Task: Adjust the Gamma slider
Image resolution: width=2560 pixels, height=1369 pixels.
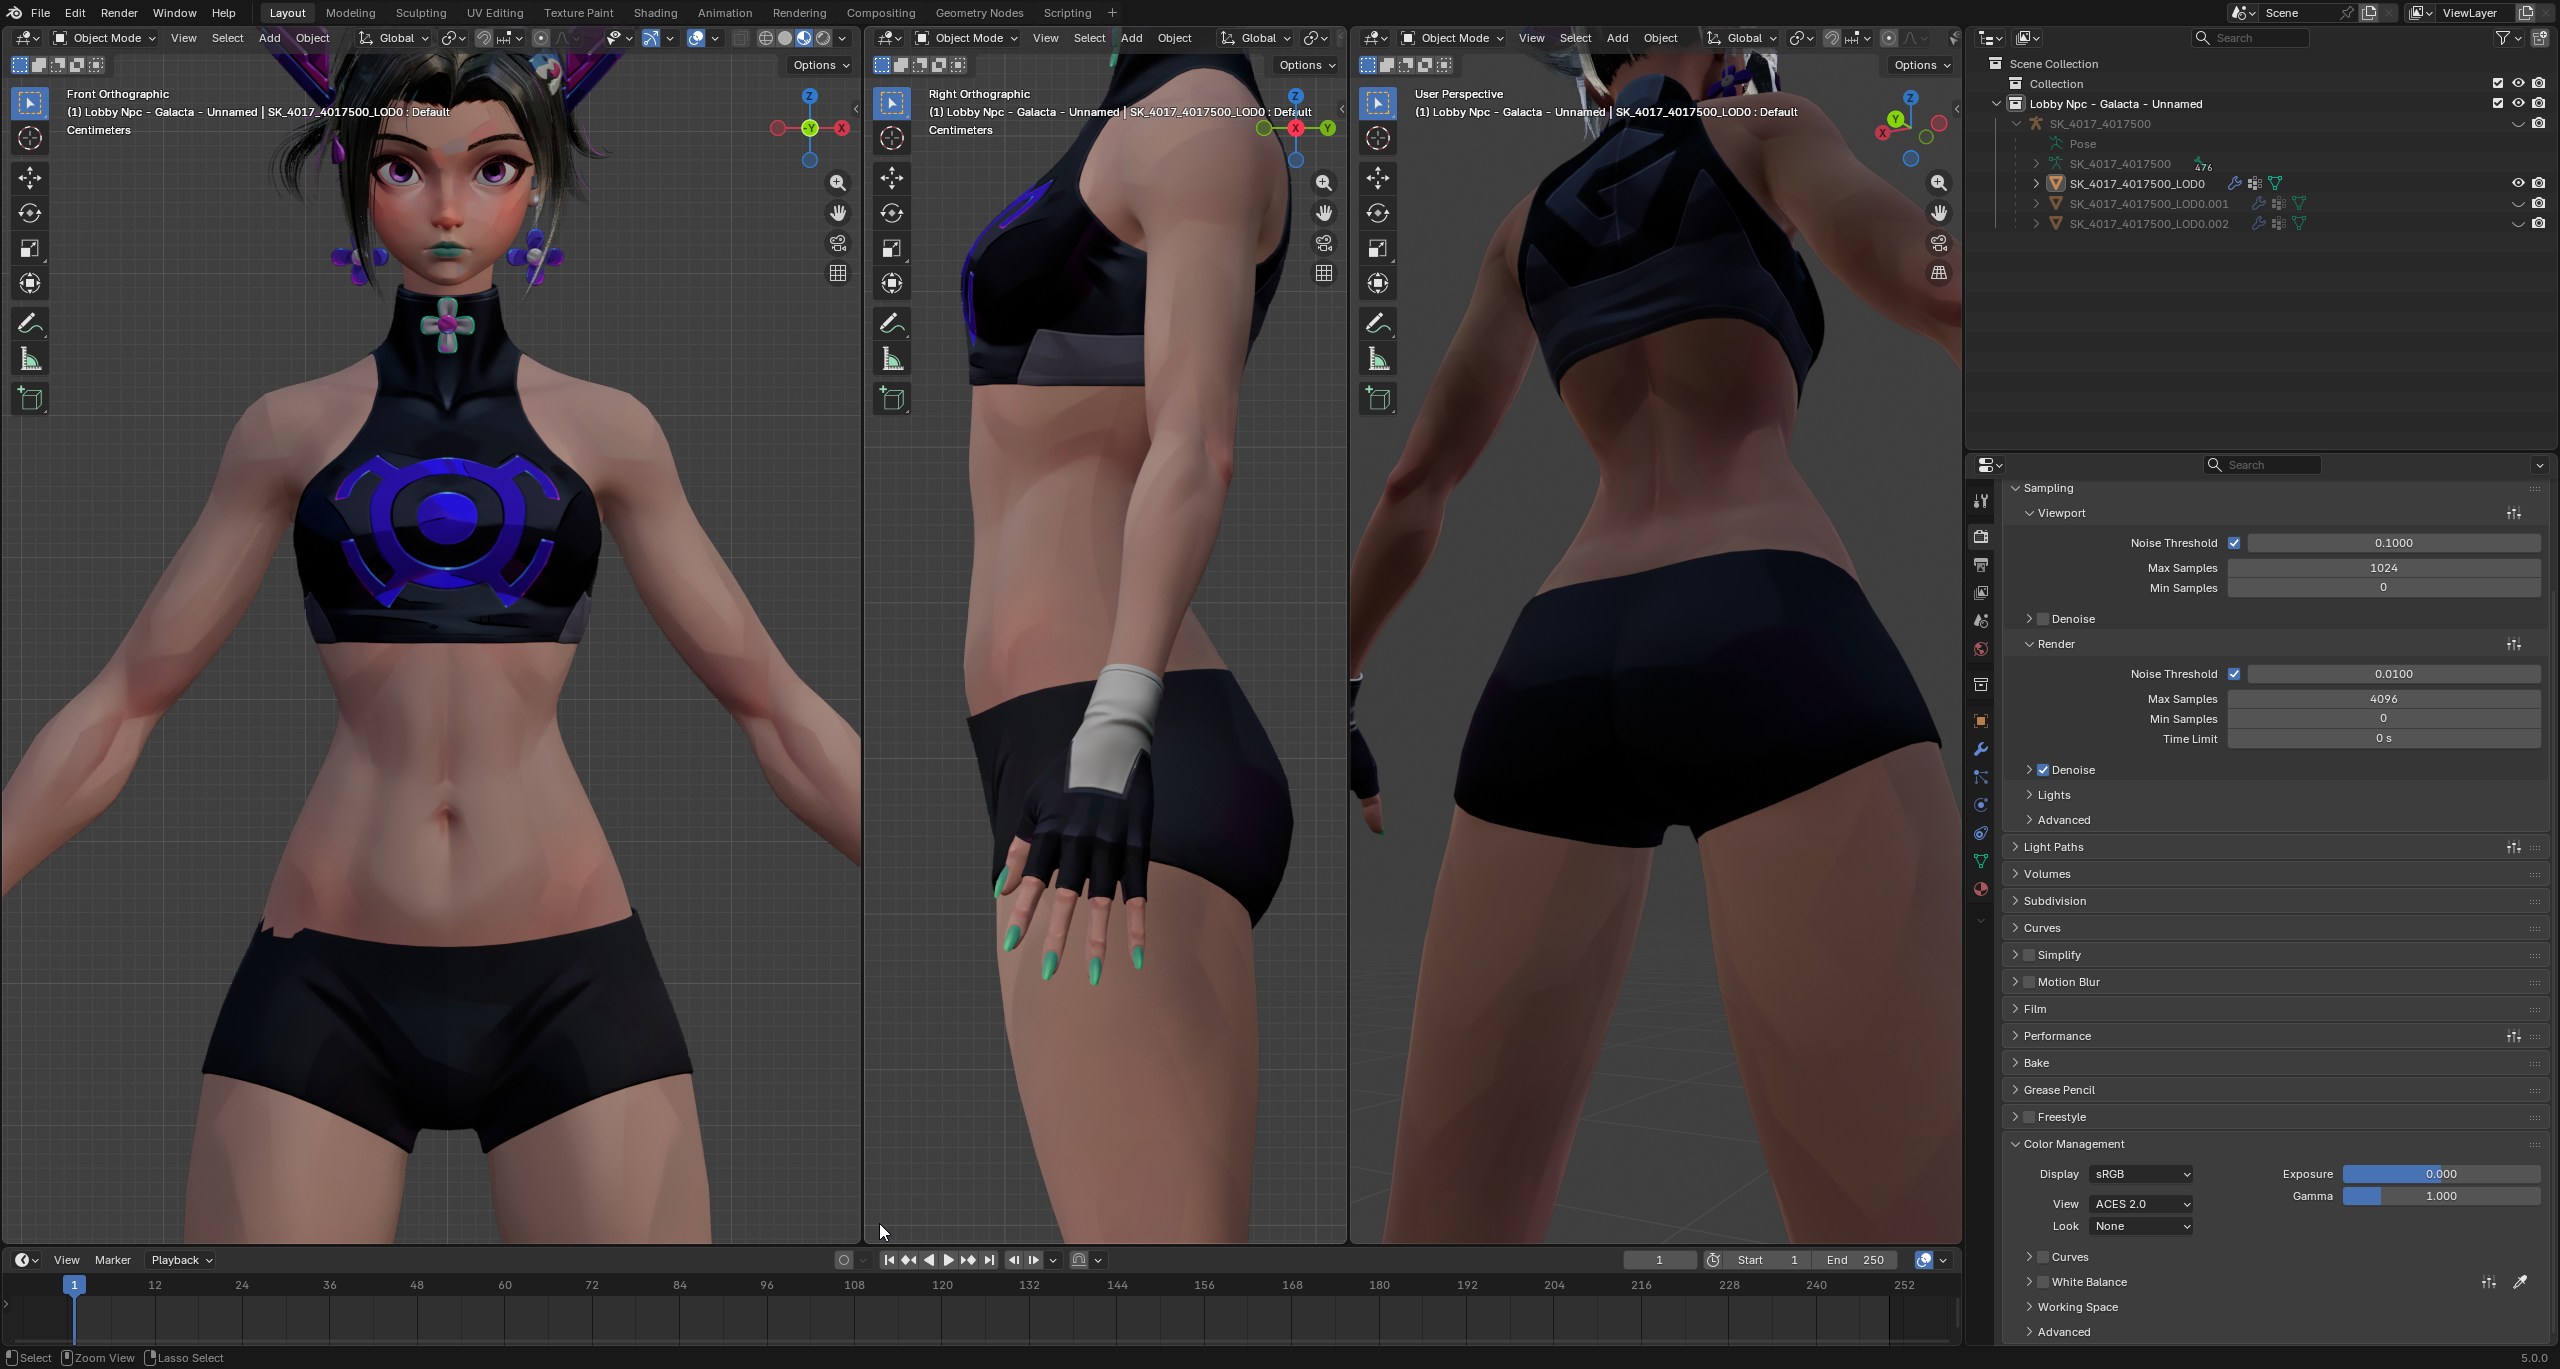Action: (2440, 1196)
